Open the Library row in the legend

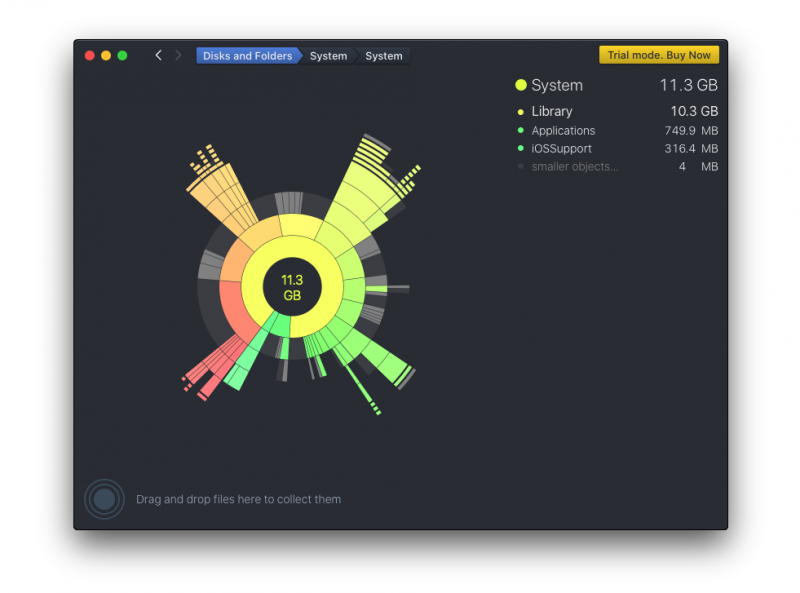[x=617, y=111]
